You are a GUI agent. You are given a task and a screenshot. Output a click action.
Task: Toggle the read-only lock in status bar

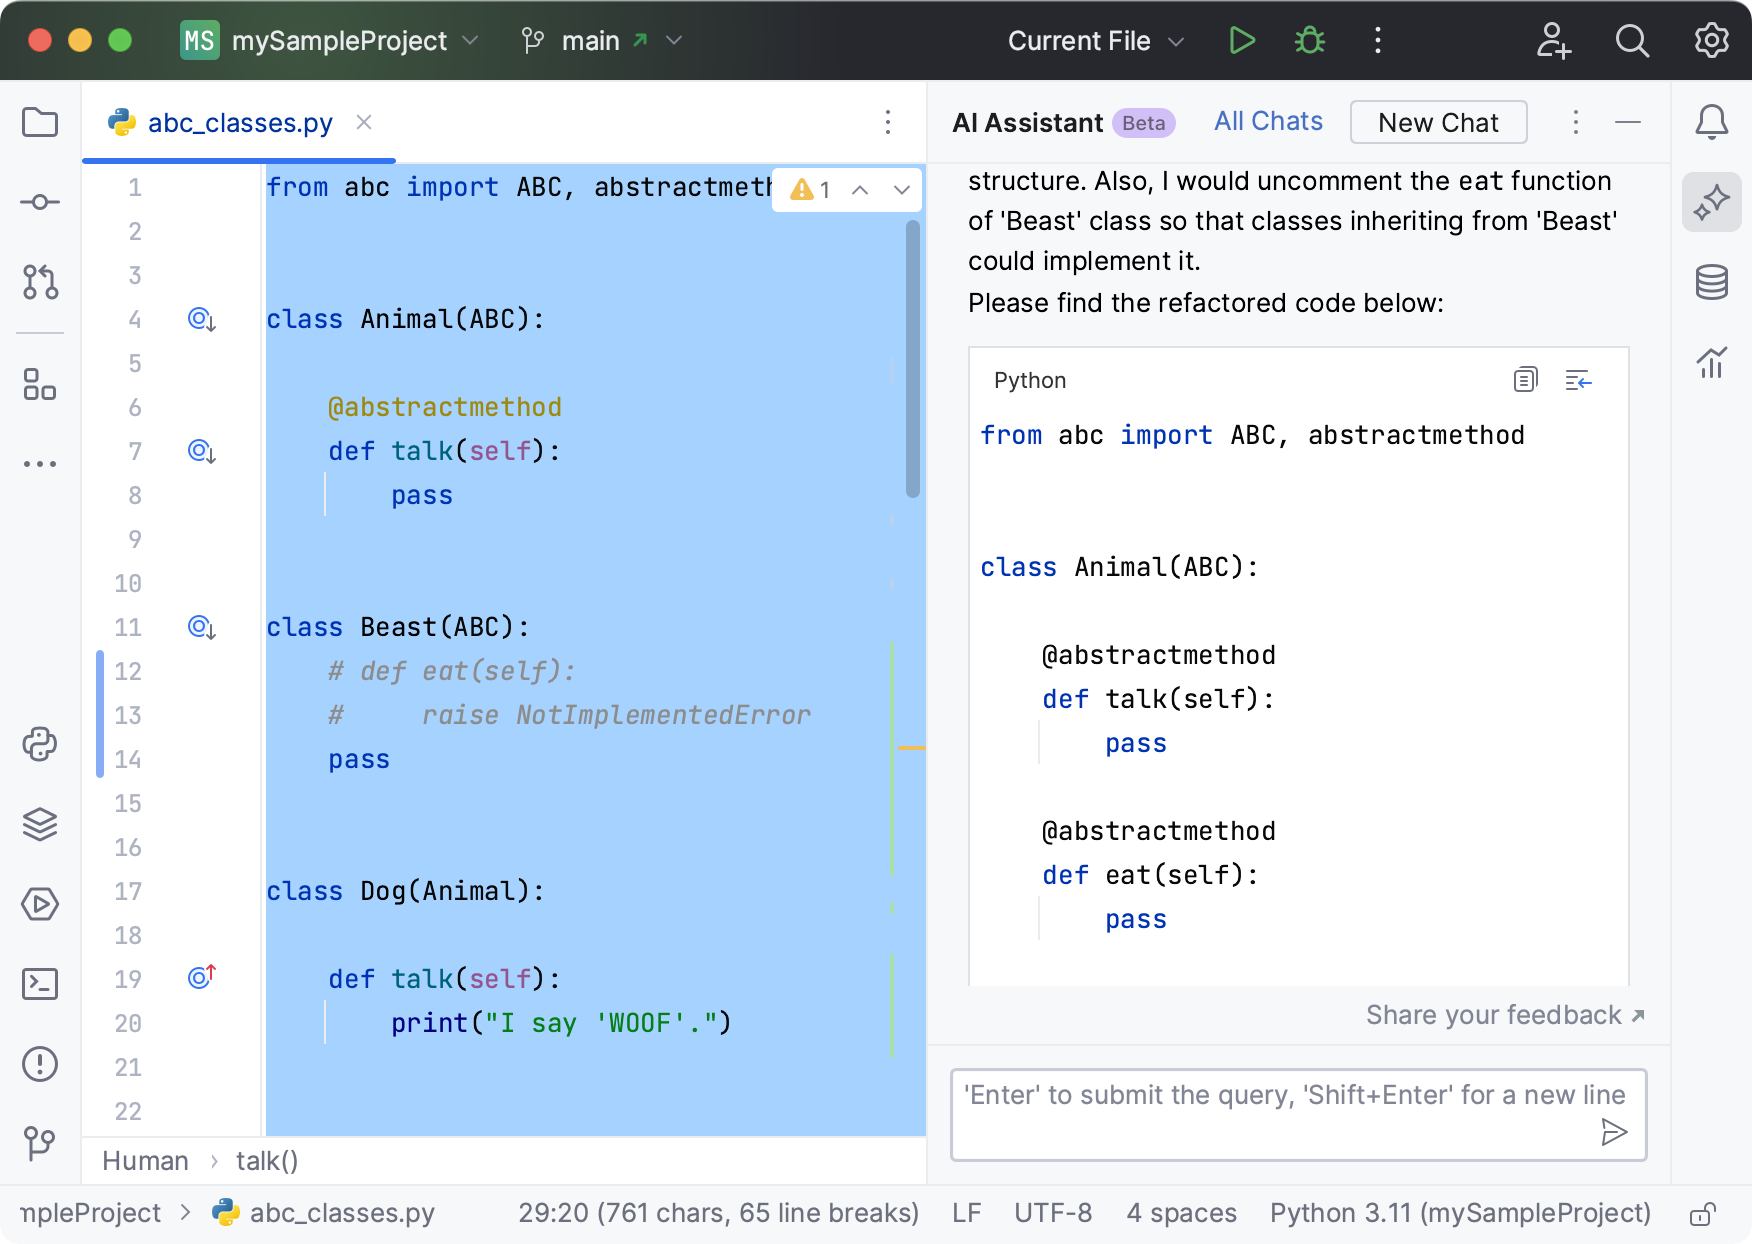click(1702, 1214)
